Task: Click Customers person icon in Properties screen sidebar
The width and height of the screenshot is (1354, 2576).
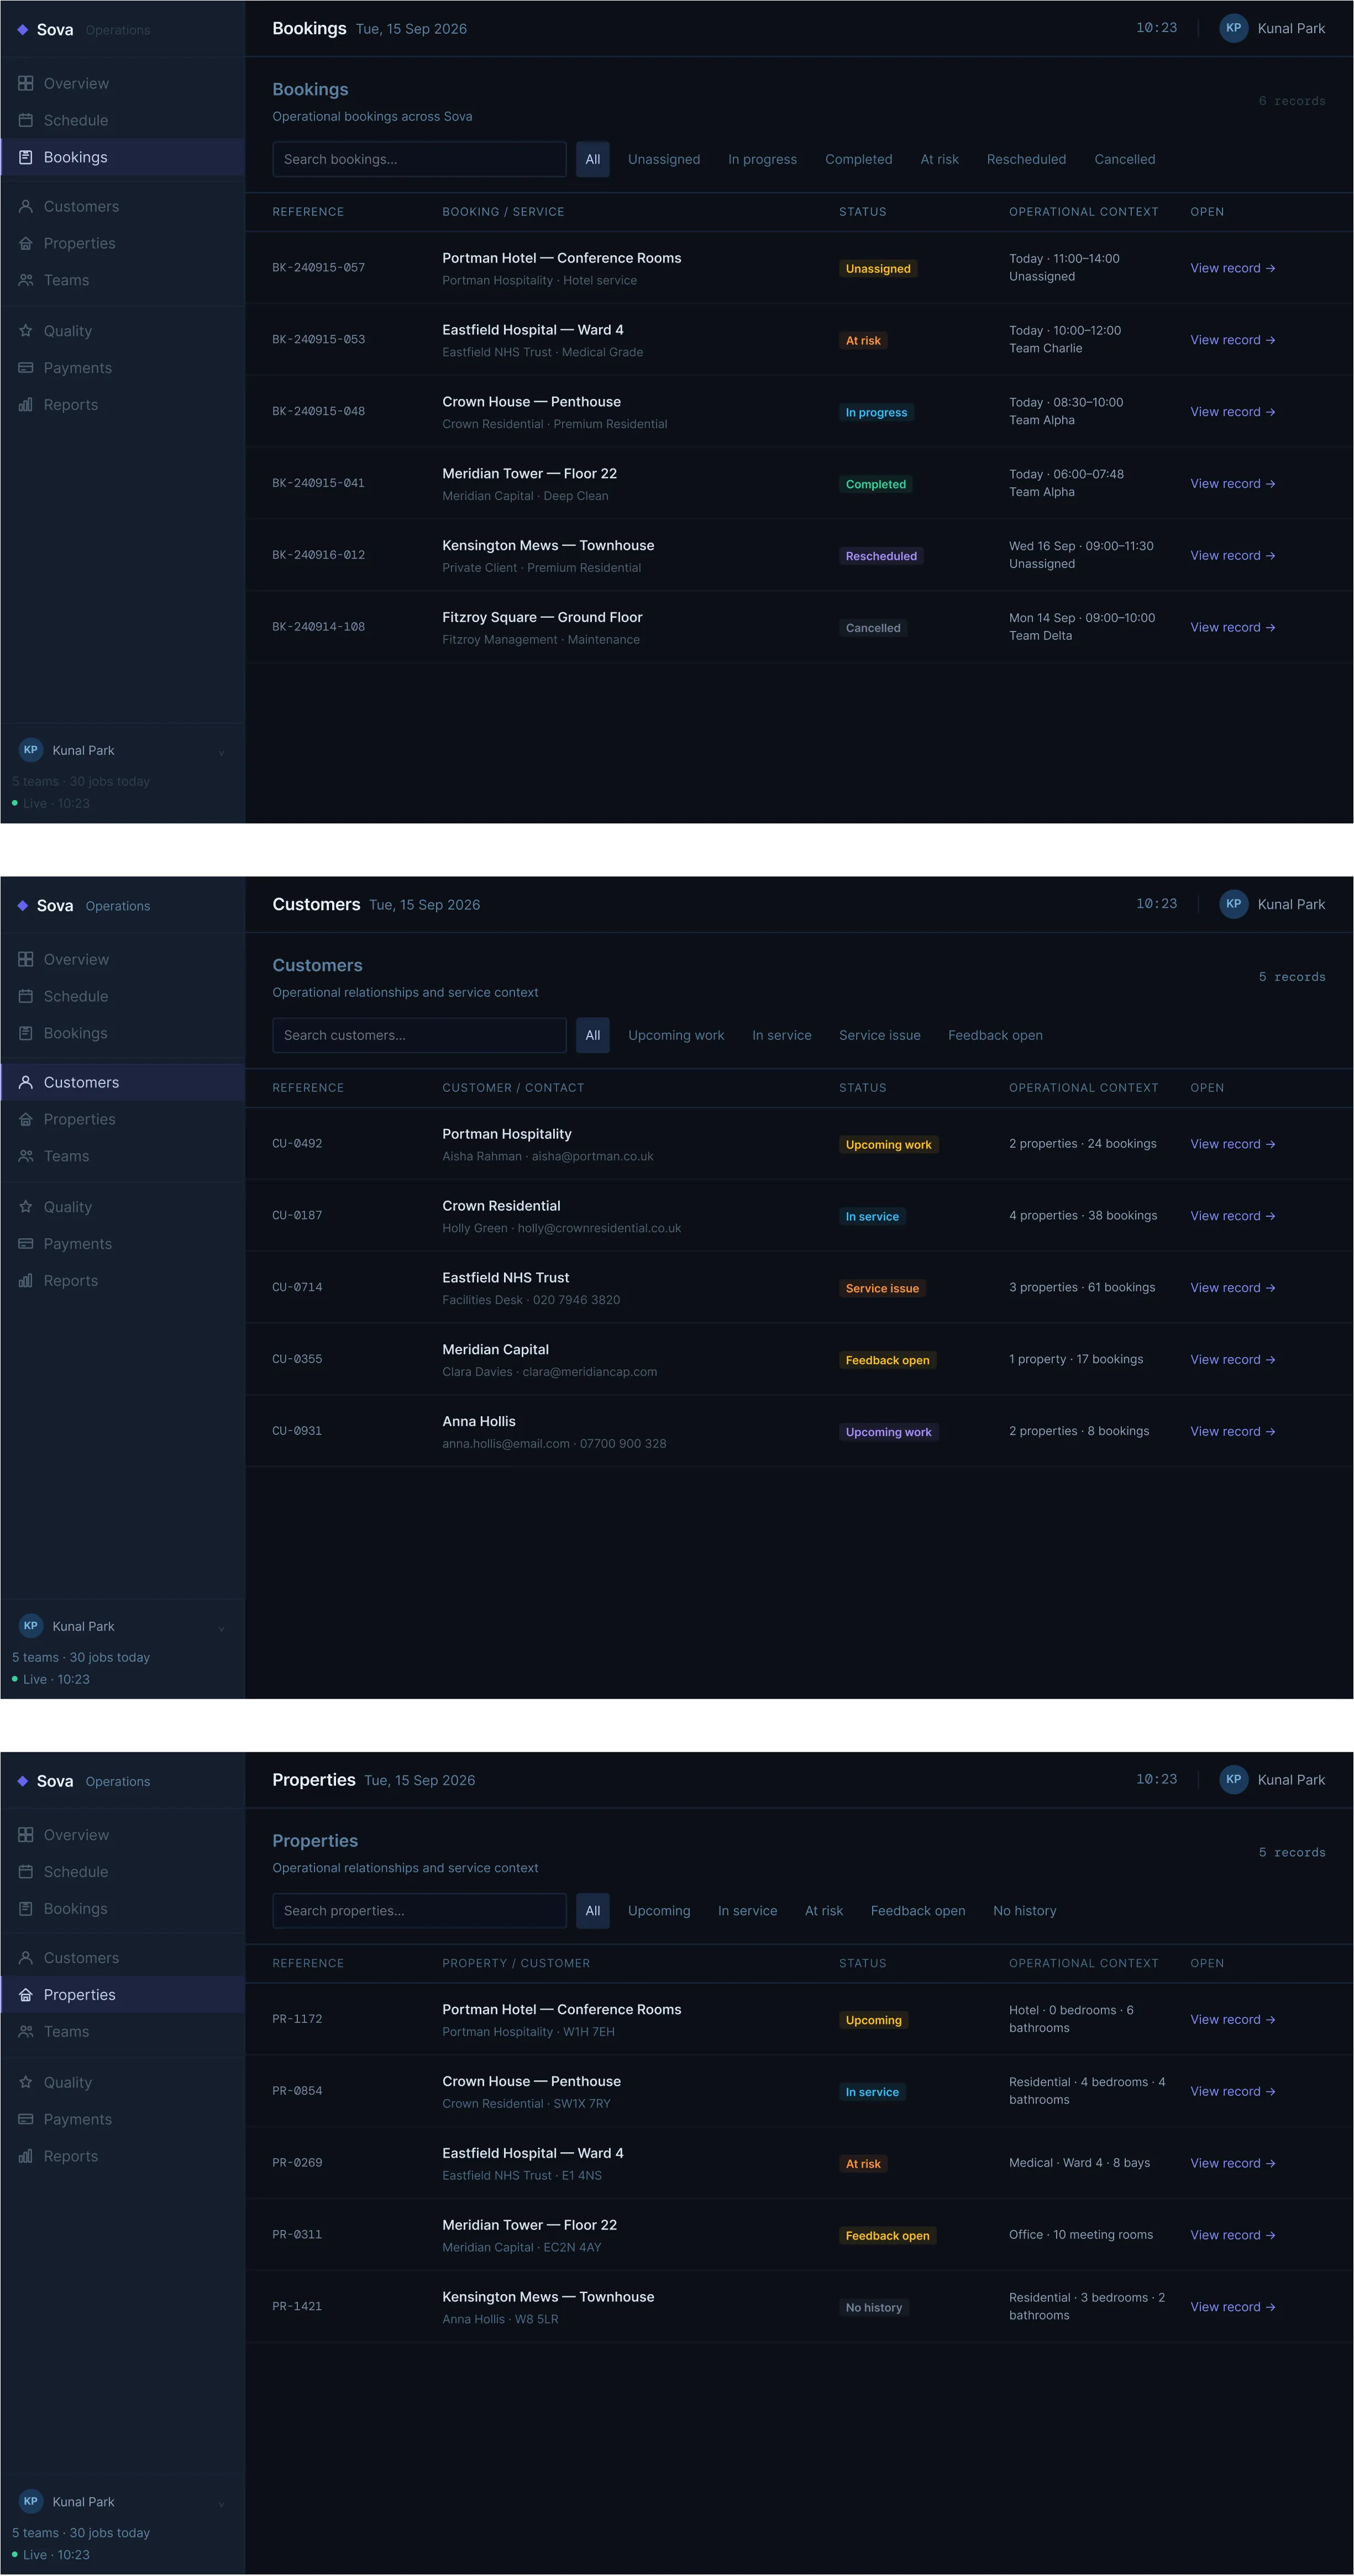Action: (x=26, y=1959)
